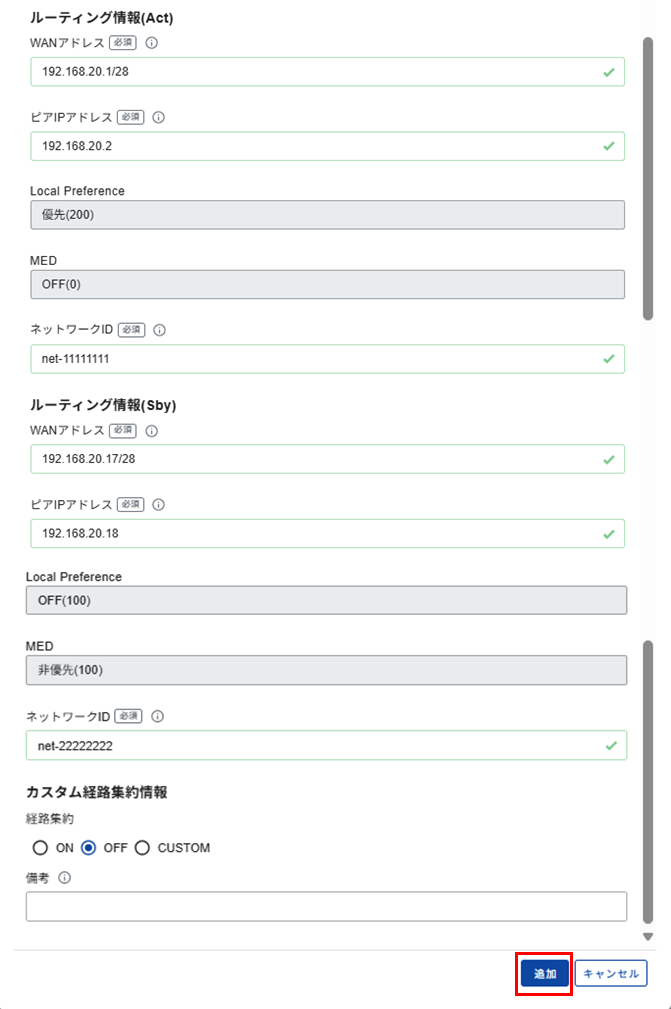Click info icon beside Act ピアIPアドレス

[158, 117]
